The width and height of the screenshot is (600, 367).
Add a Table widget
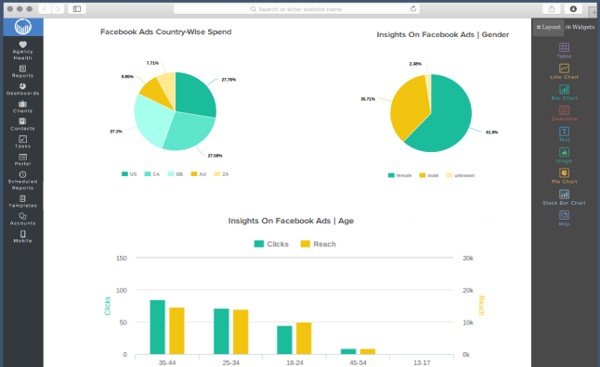[x=564, y=51]
